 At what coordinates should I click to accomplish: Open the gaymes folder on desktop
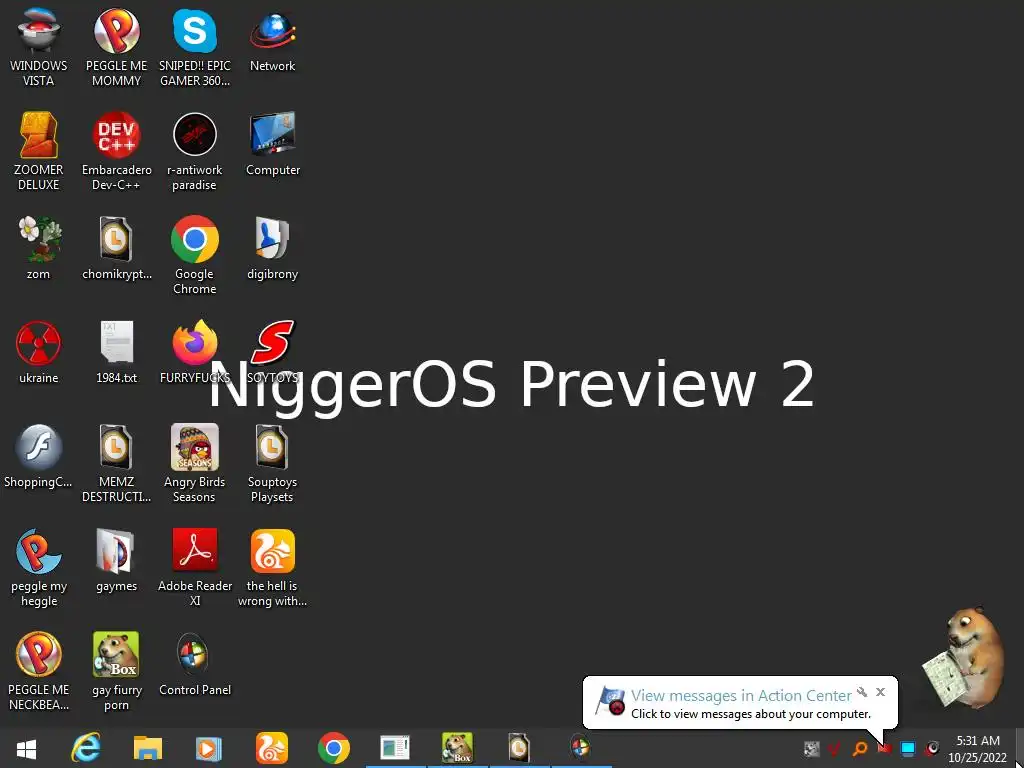click(x=116, y=559)
